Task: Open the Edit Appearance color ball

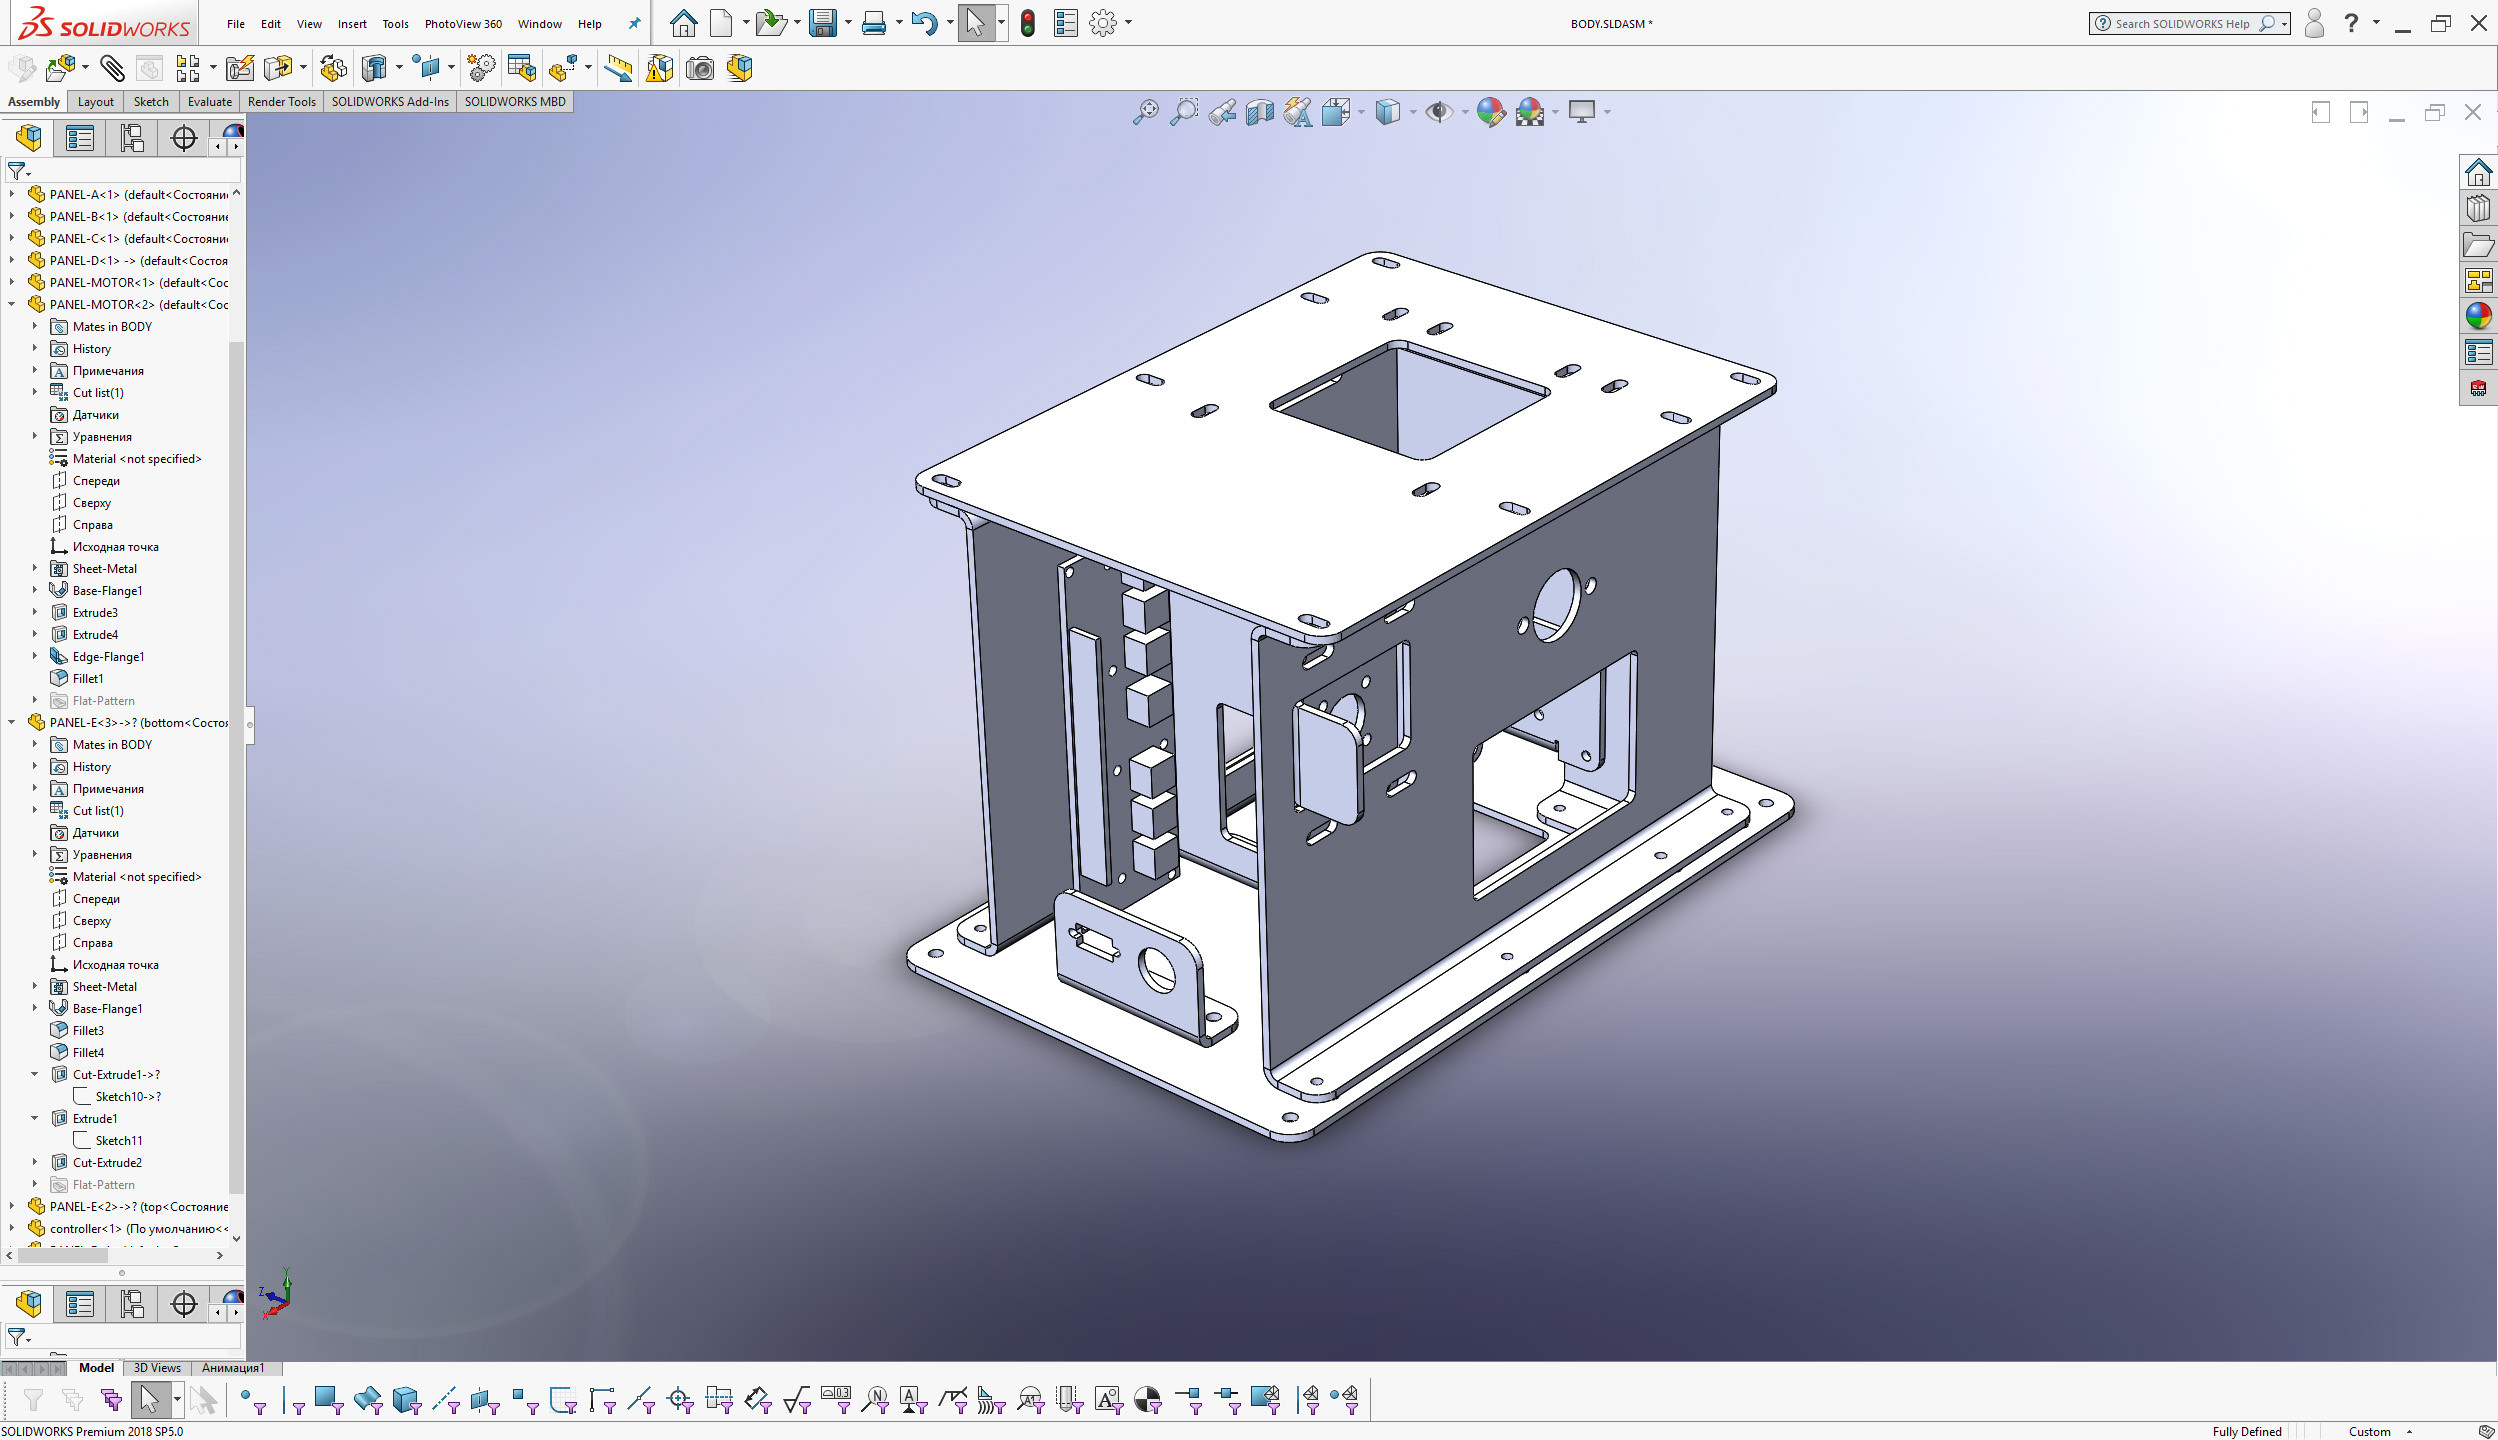Action: (x=1490, y=112)
